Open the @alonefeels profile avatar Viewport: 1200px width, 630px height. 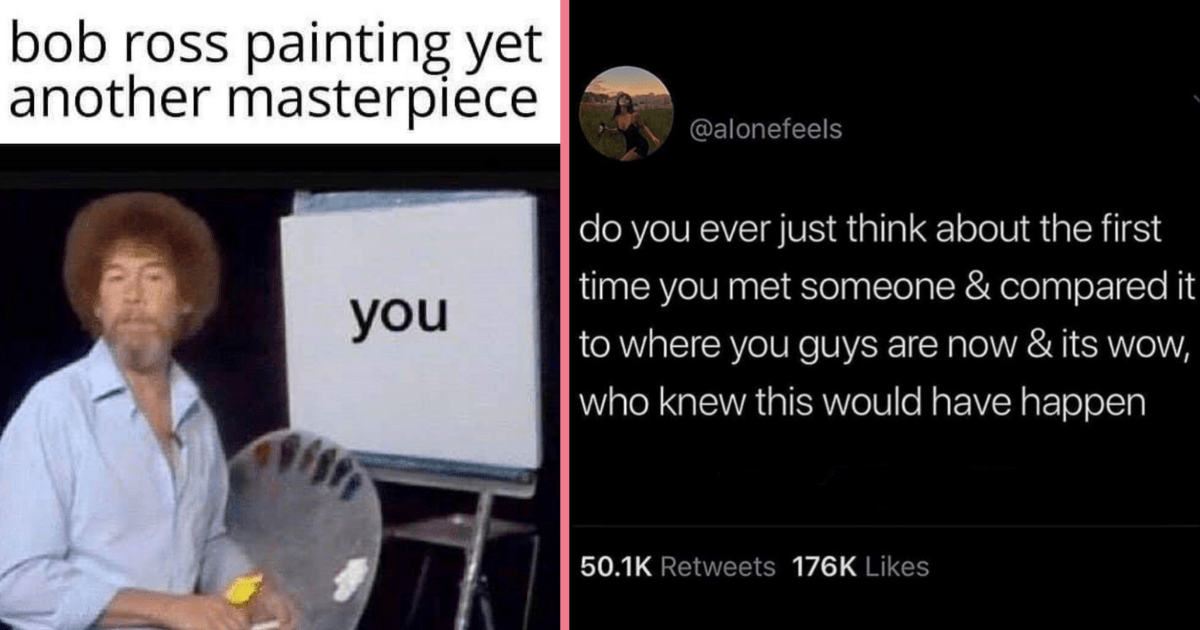[x=628, y=113]
